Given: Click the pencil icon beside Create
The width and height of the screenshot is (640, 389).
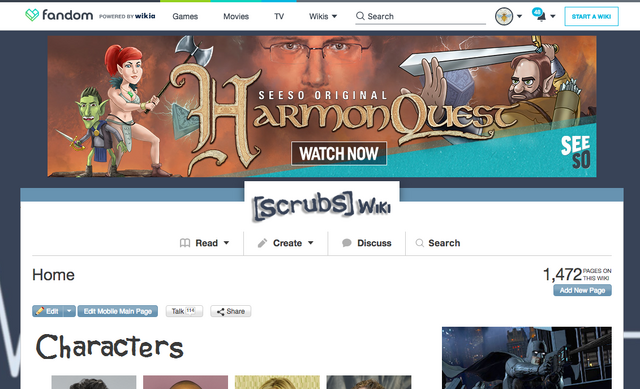Looking at the screenshot, I should [262, 243].
